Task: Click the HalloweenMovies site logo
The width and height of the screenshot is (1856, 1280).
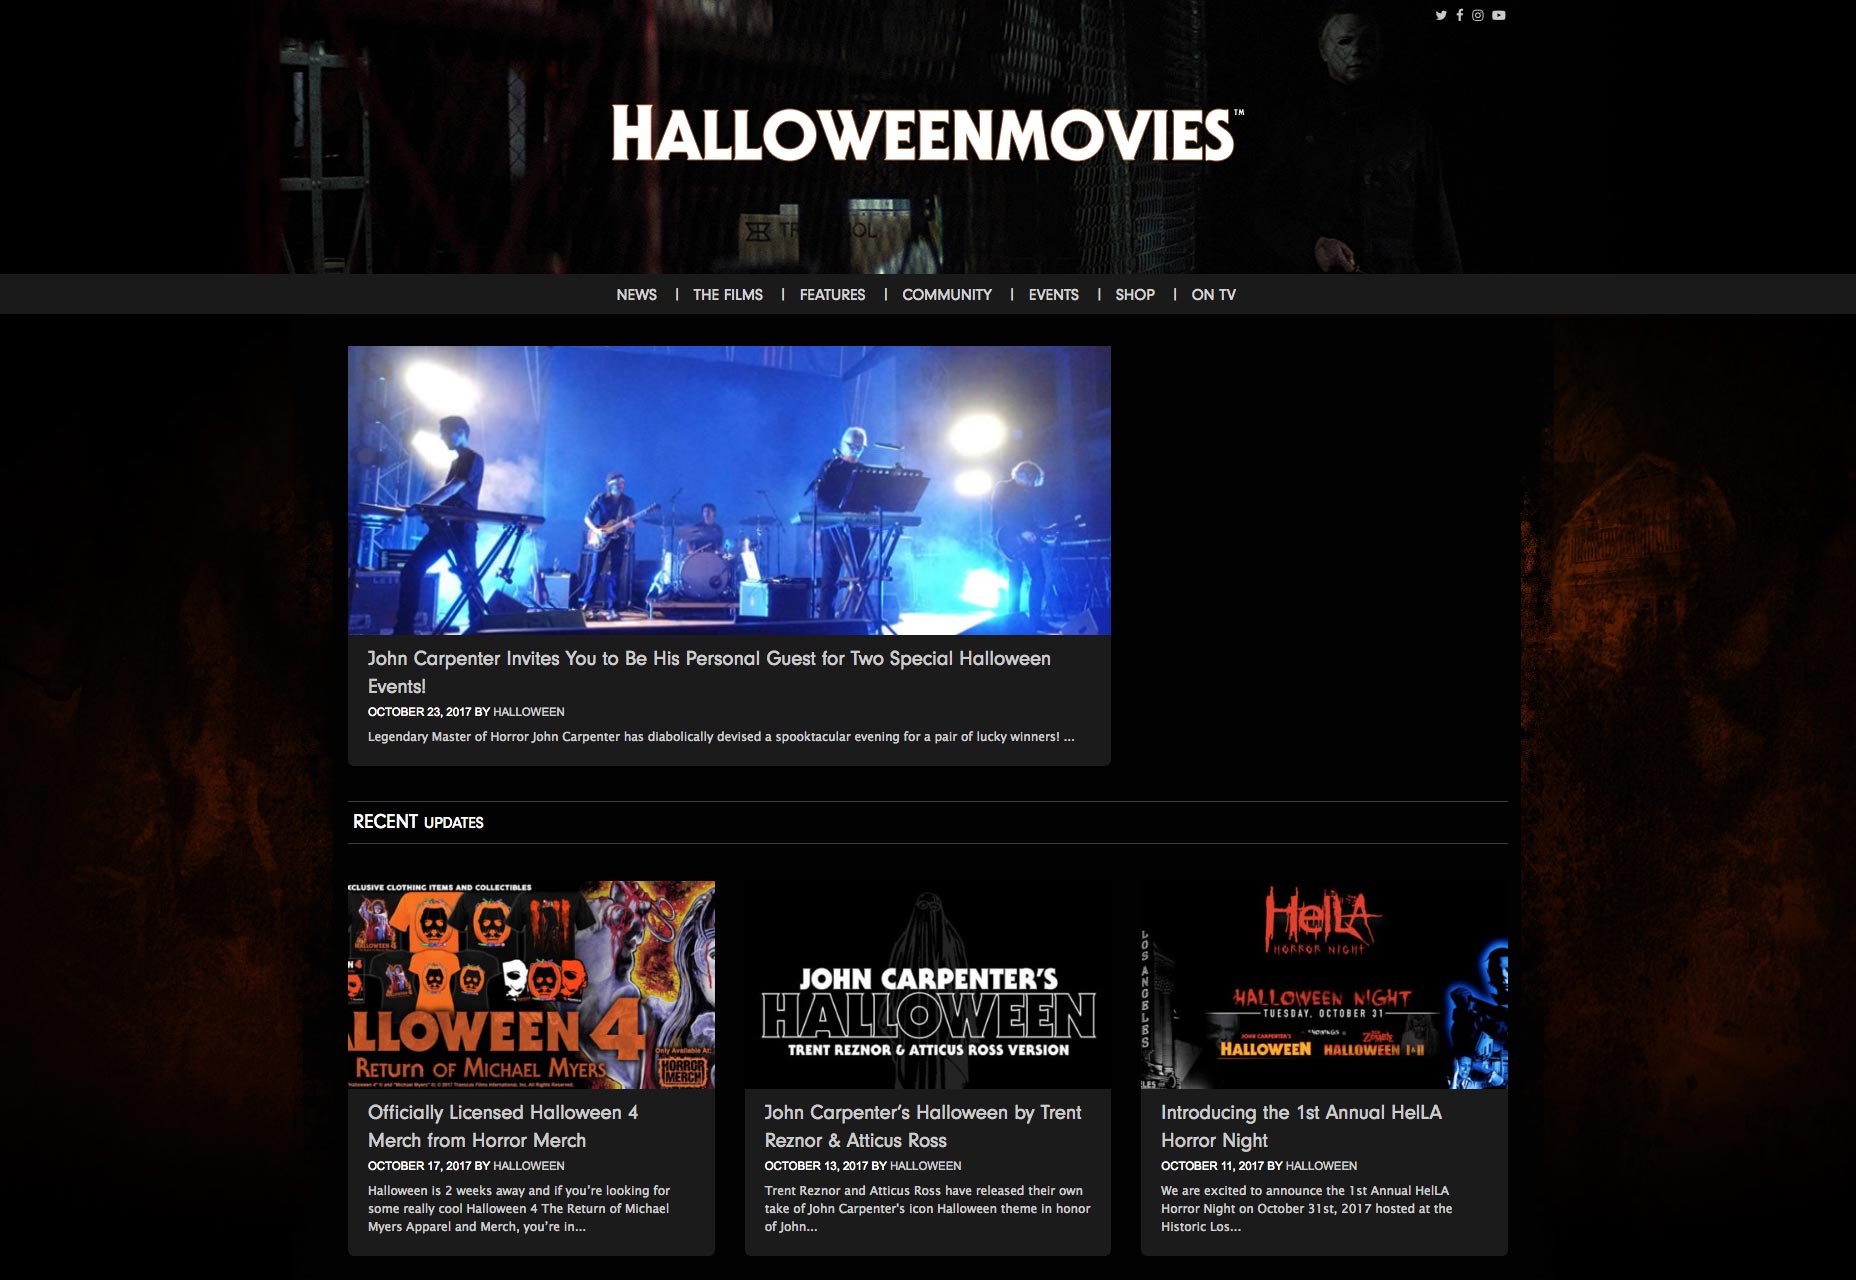Action: (927, 134)
